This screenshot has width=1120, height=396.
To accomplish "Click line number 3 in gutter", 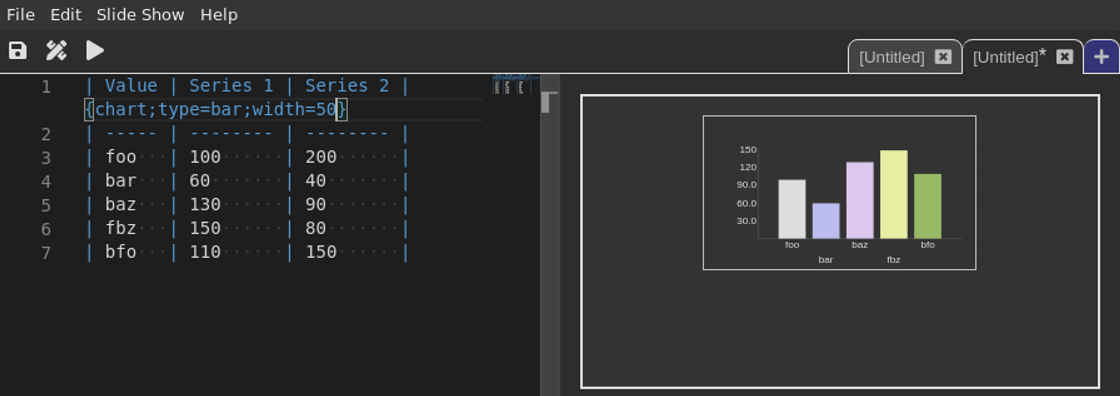I will point(46,157).
